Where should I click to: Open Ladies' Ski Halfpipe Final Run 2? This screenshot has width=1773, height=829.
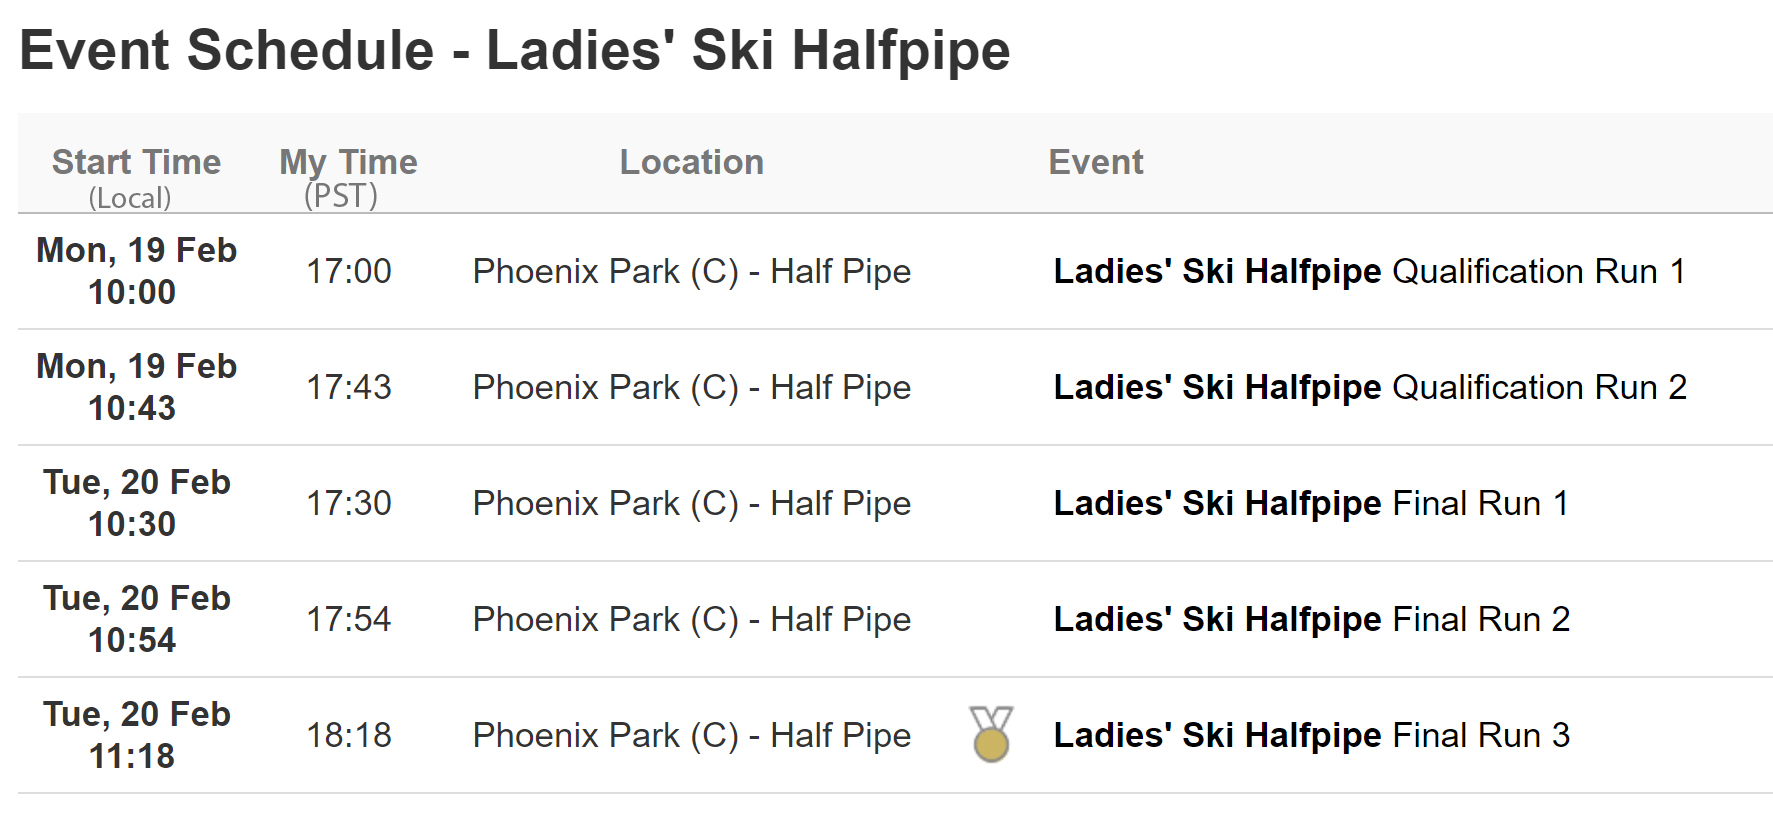(1311, 619)
